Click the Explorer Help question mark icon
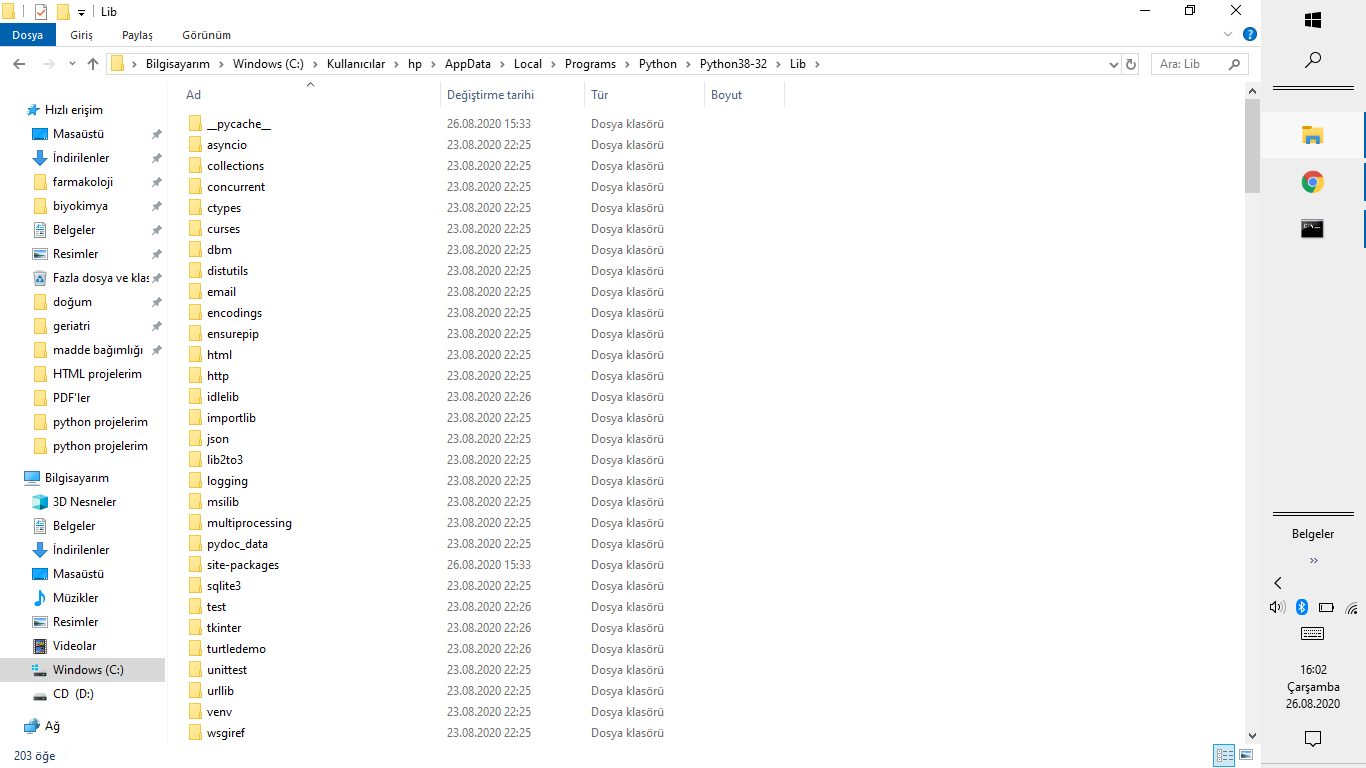 pyautogui.click(x=1250, y=34)
